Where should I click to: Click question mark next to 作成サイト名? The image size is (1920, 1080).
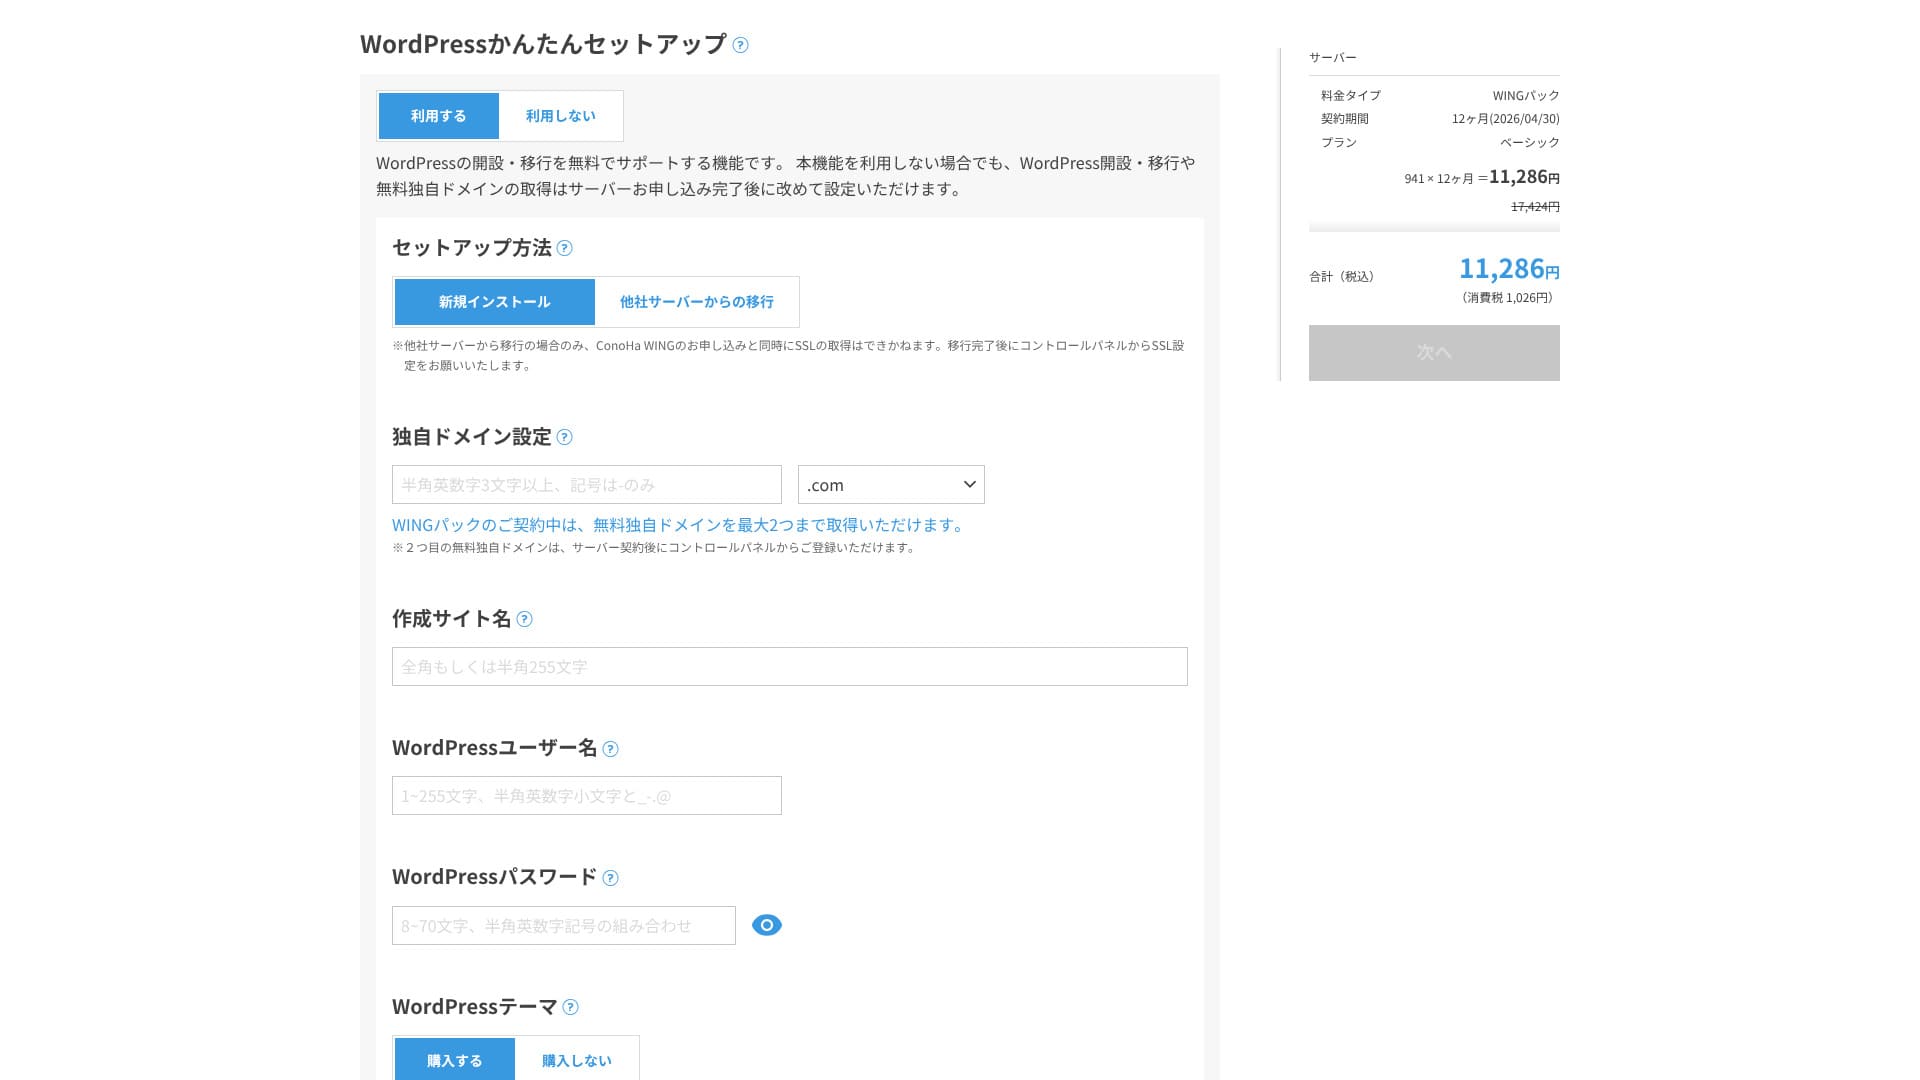click(524, 619)
